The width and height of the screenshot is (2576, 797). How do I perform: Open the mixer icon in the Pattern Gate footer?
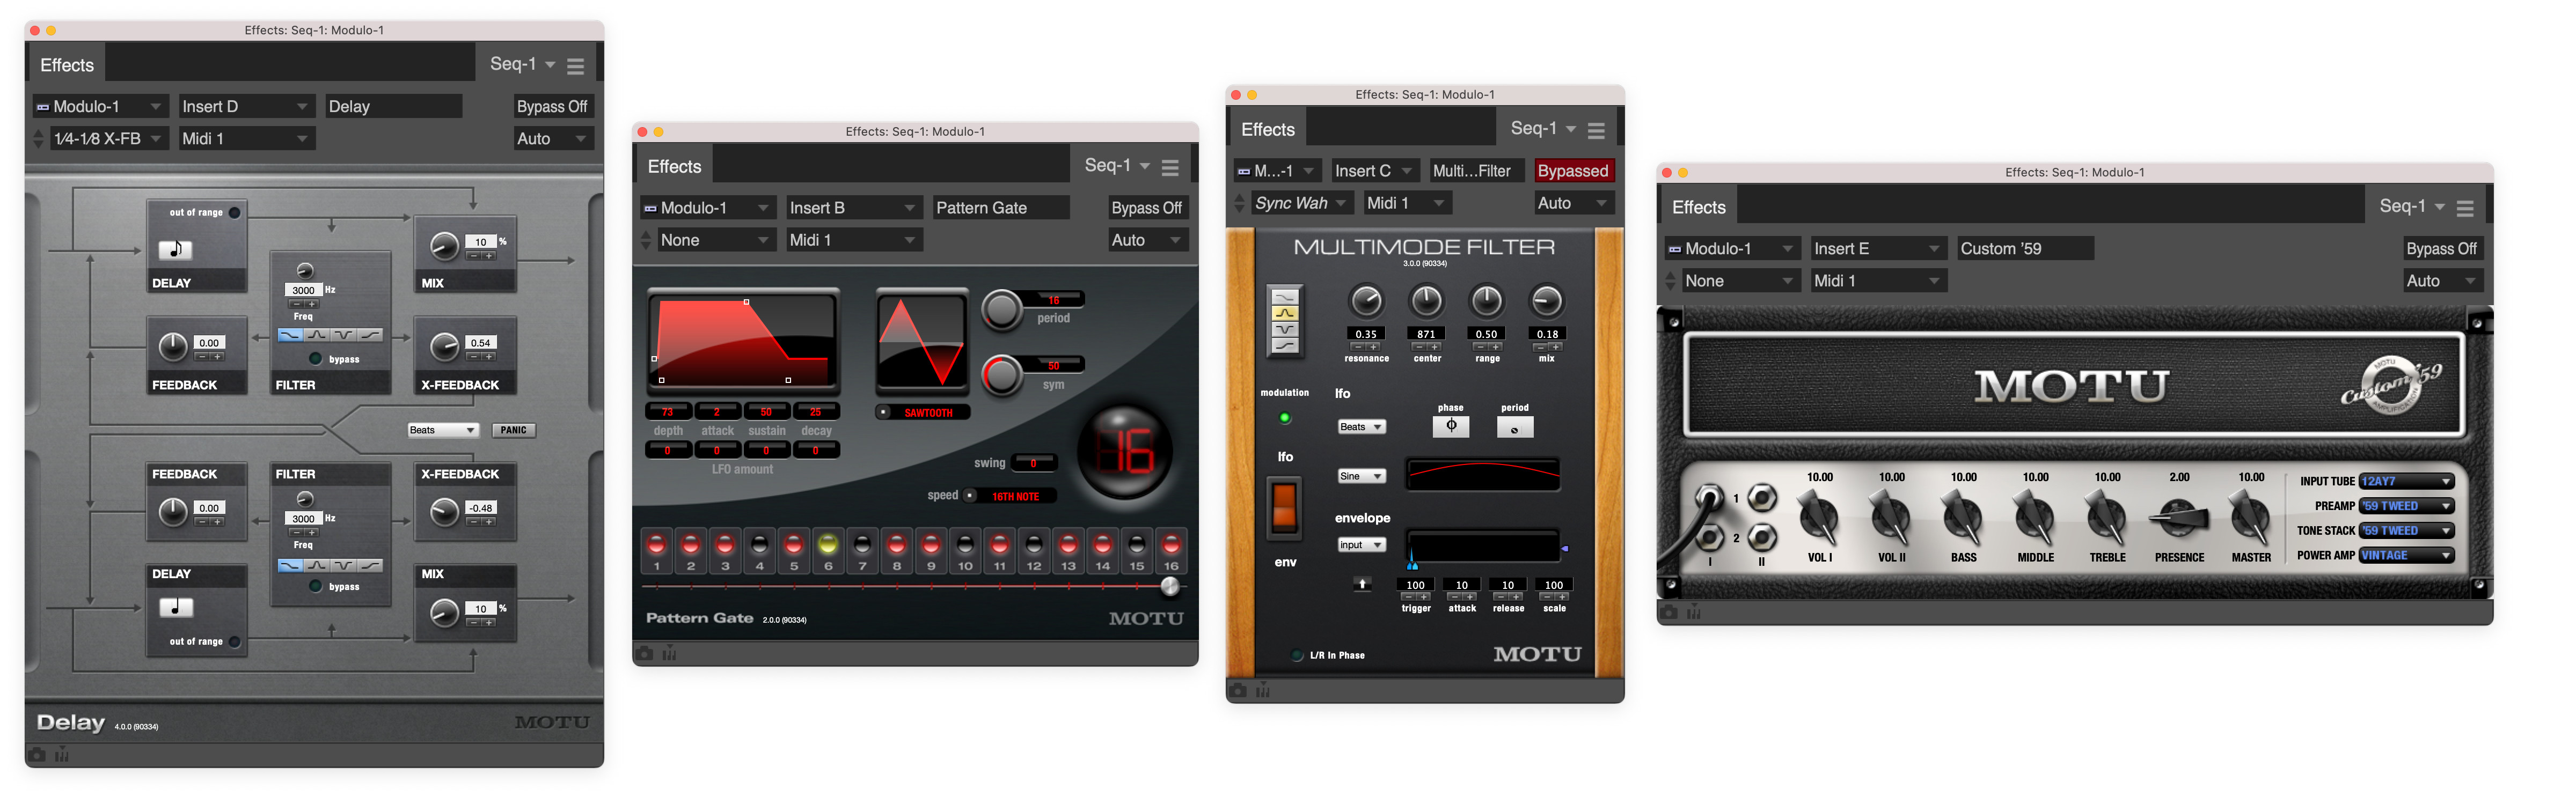pos(669,653)
